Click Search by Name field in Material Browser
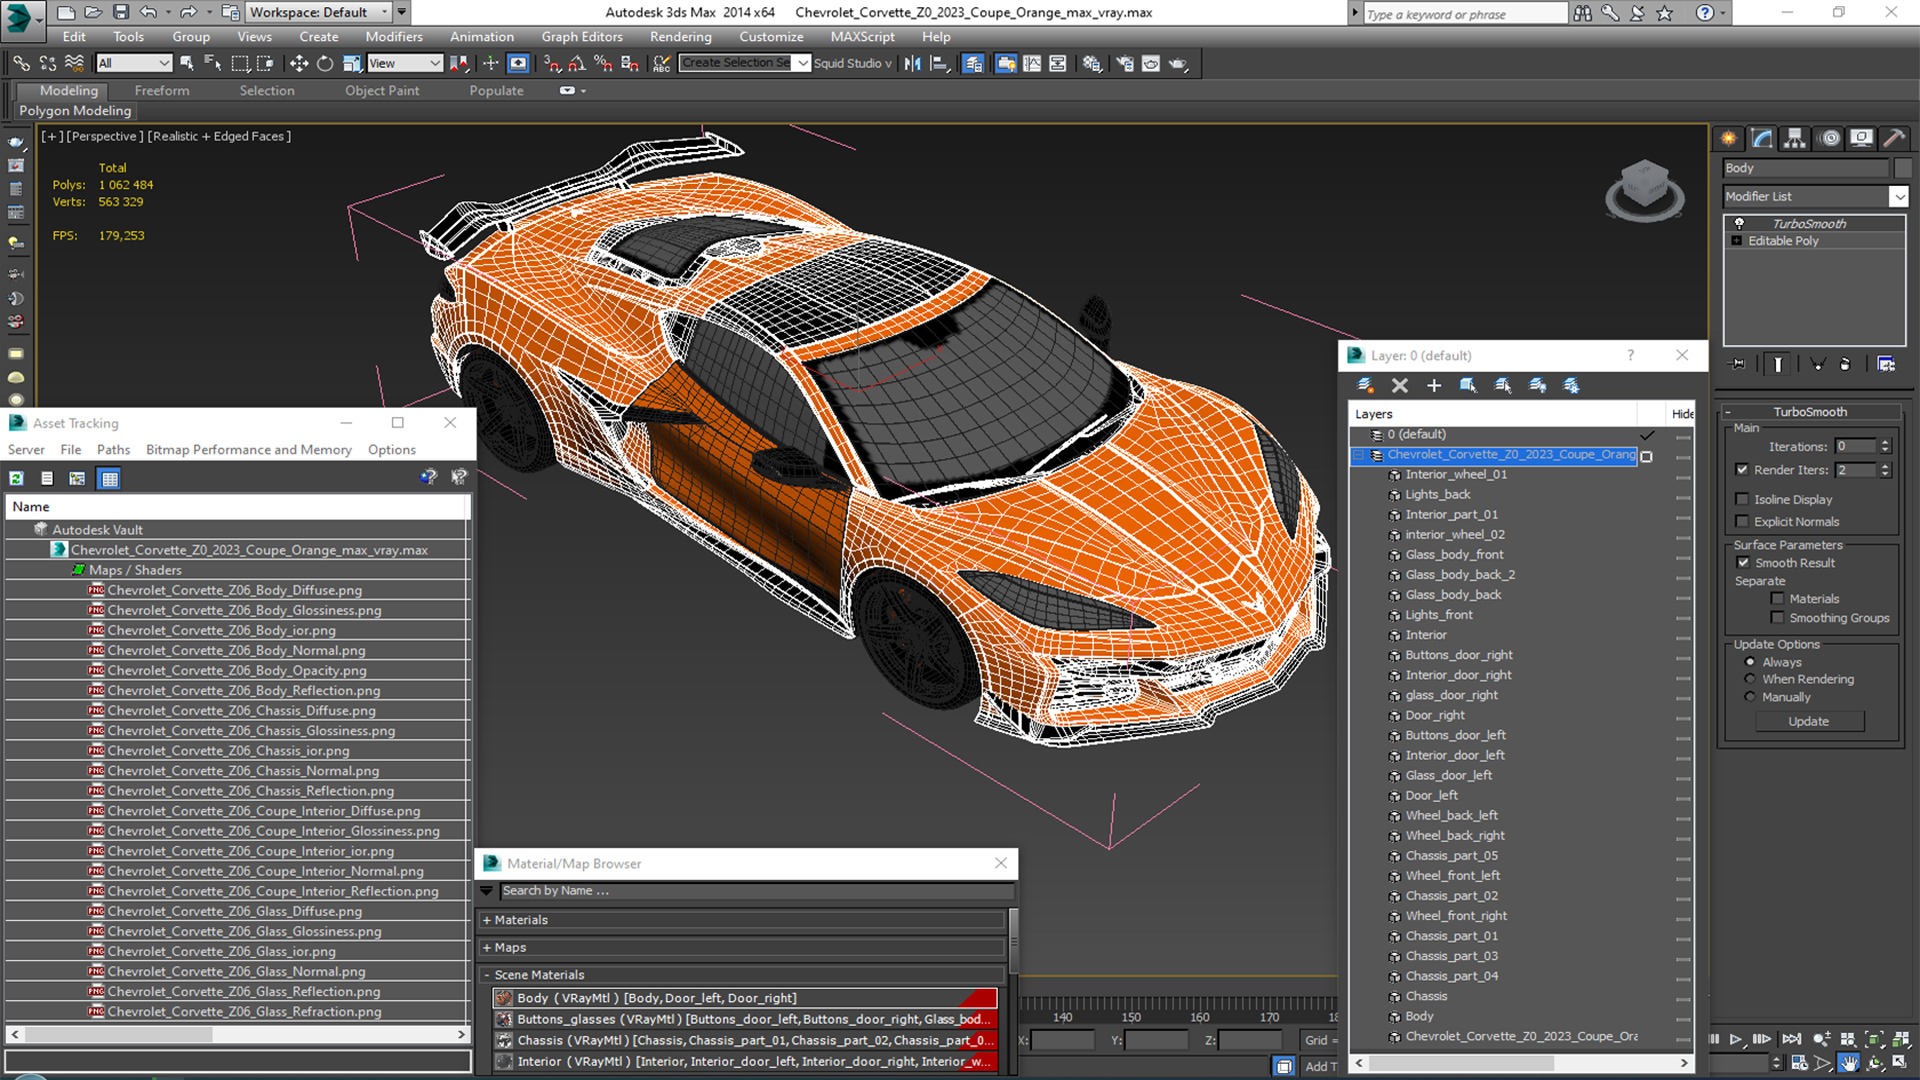Screen dimensions: 1920x1080 (x=757, y=891)
